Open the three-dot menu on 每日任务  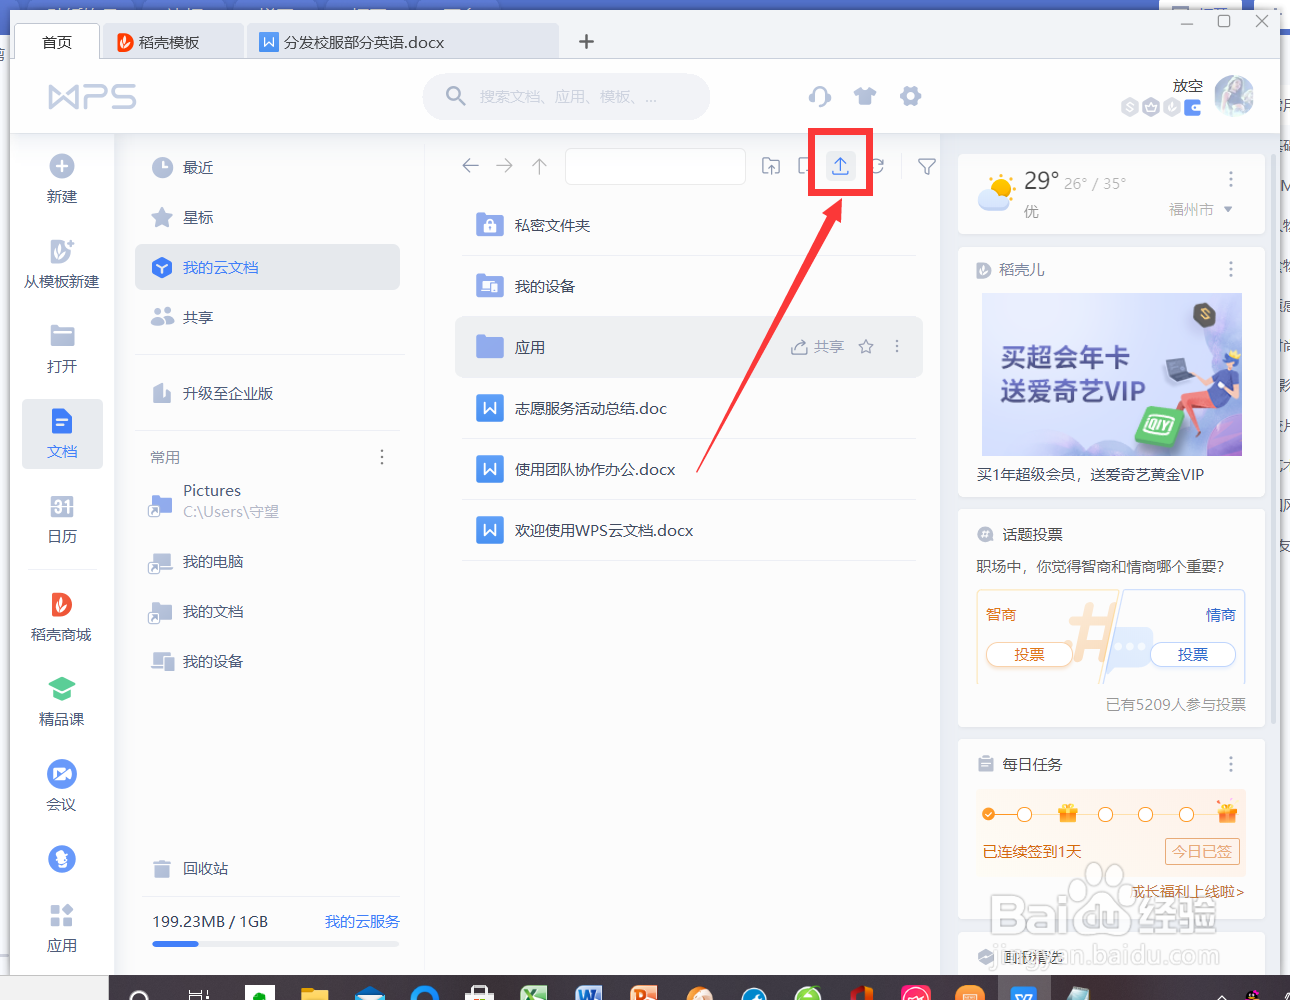click(x=1231, y=763)
